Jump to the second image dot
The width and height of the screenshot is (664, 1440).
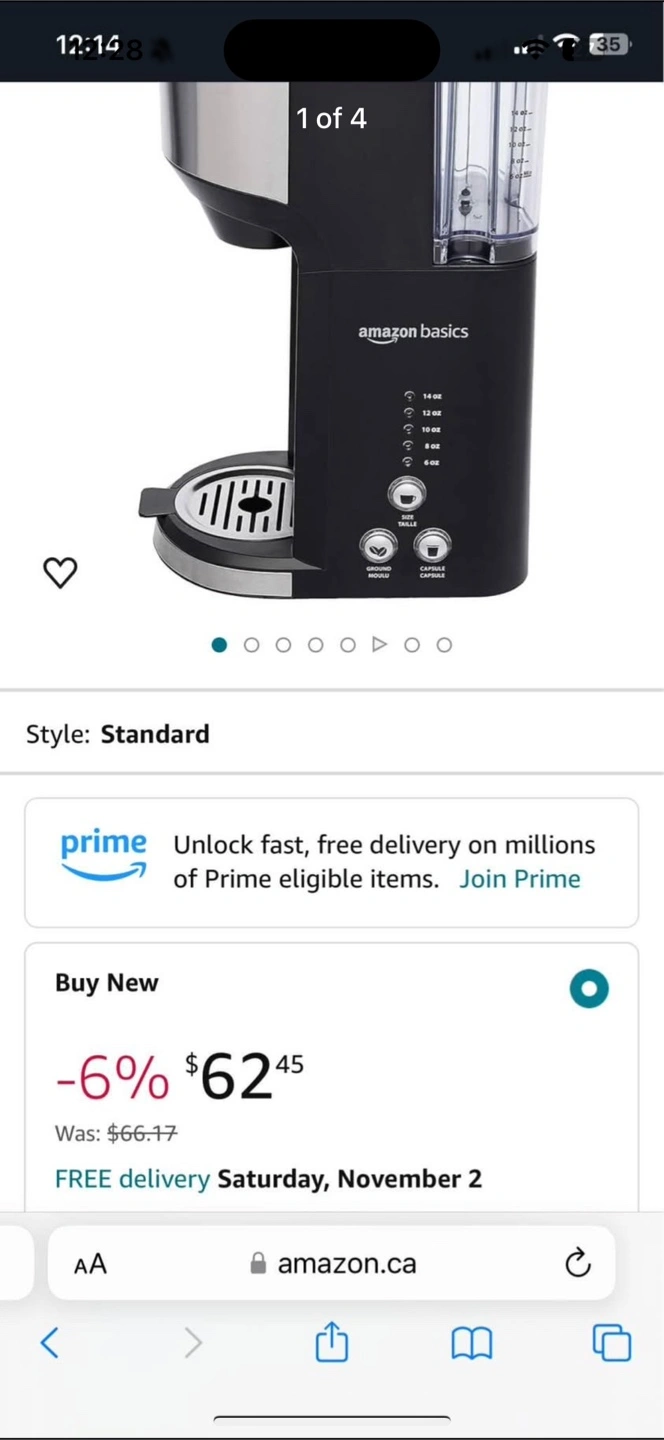click(251, 645)
